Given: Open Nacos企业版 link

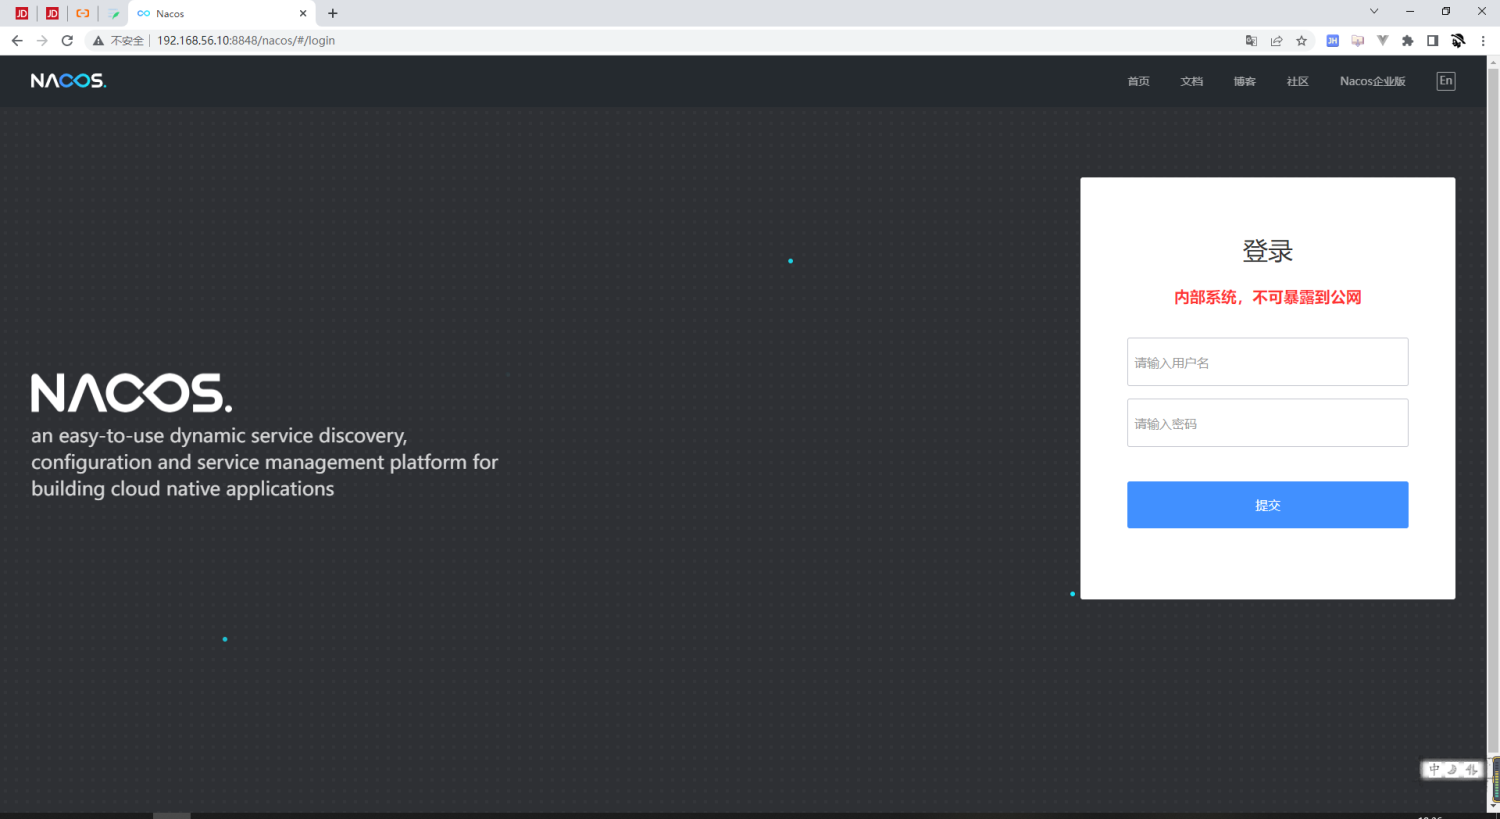Looking at the screenshot, I should point(1373,81).
